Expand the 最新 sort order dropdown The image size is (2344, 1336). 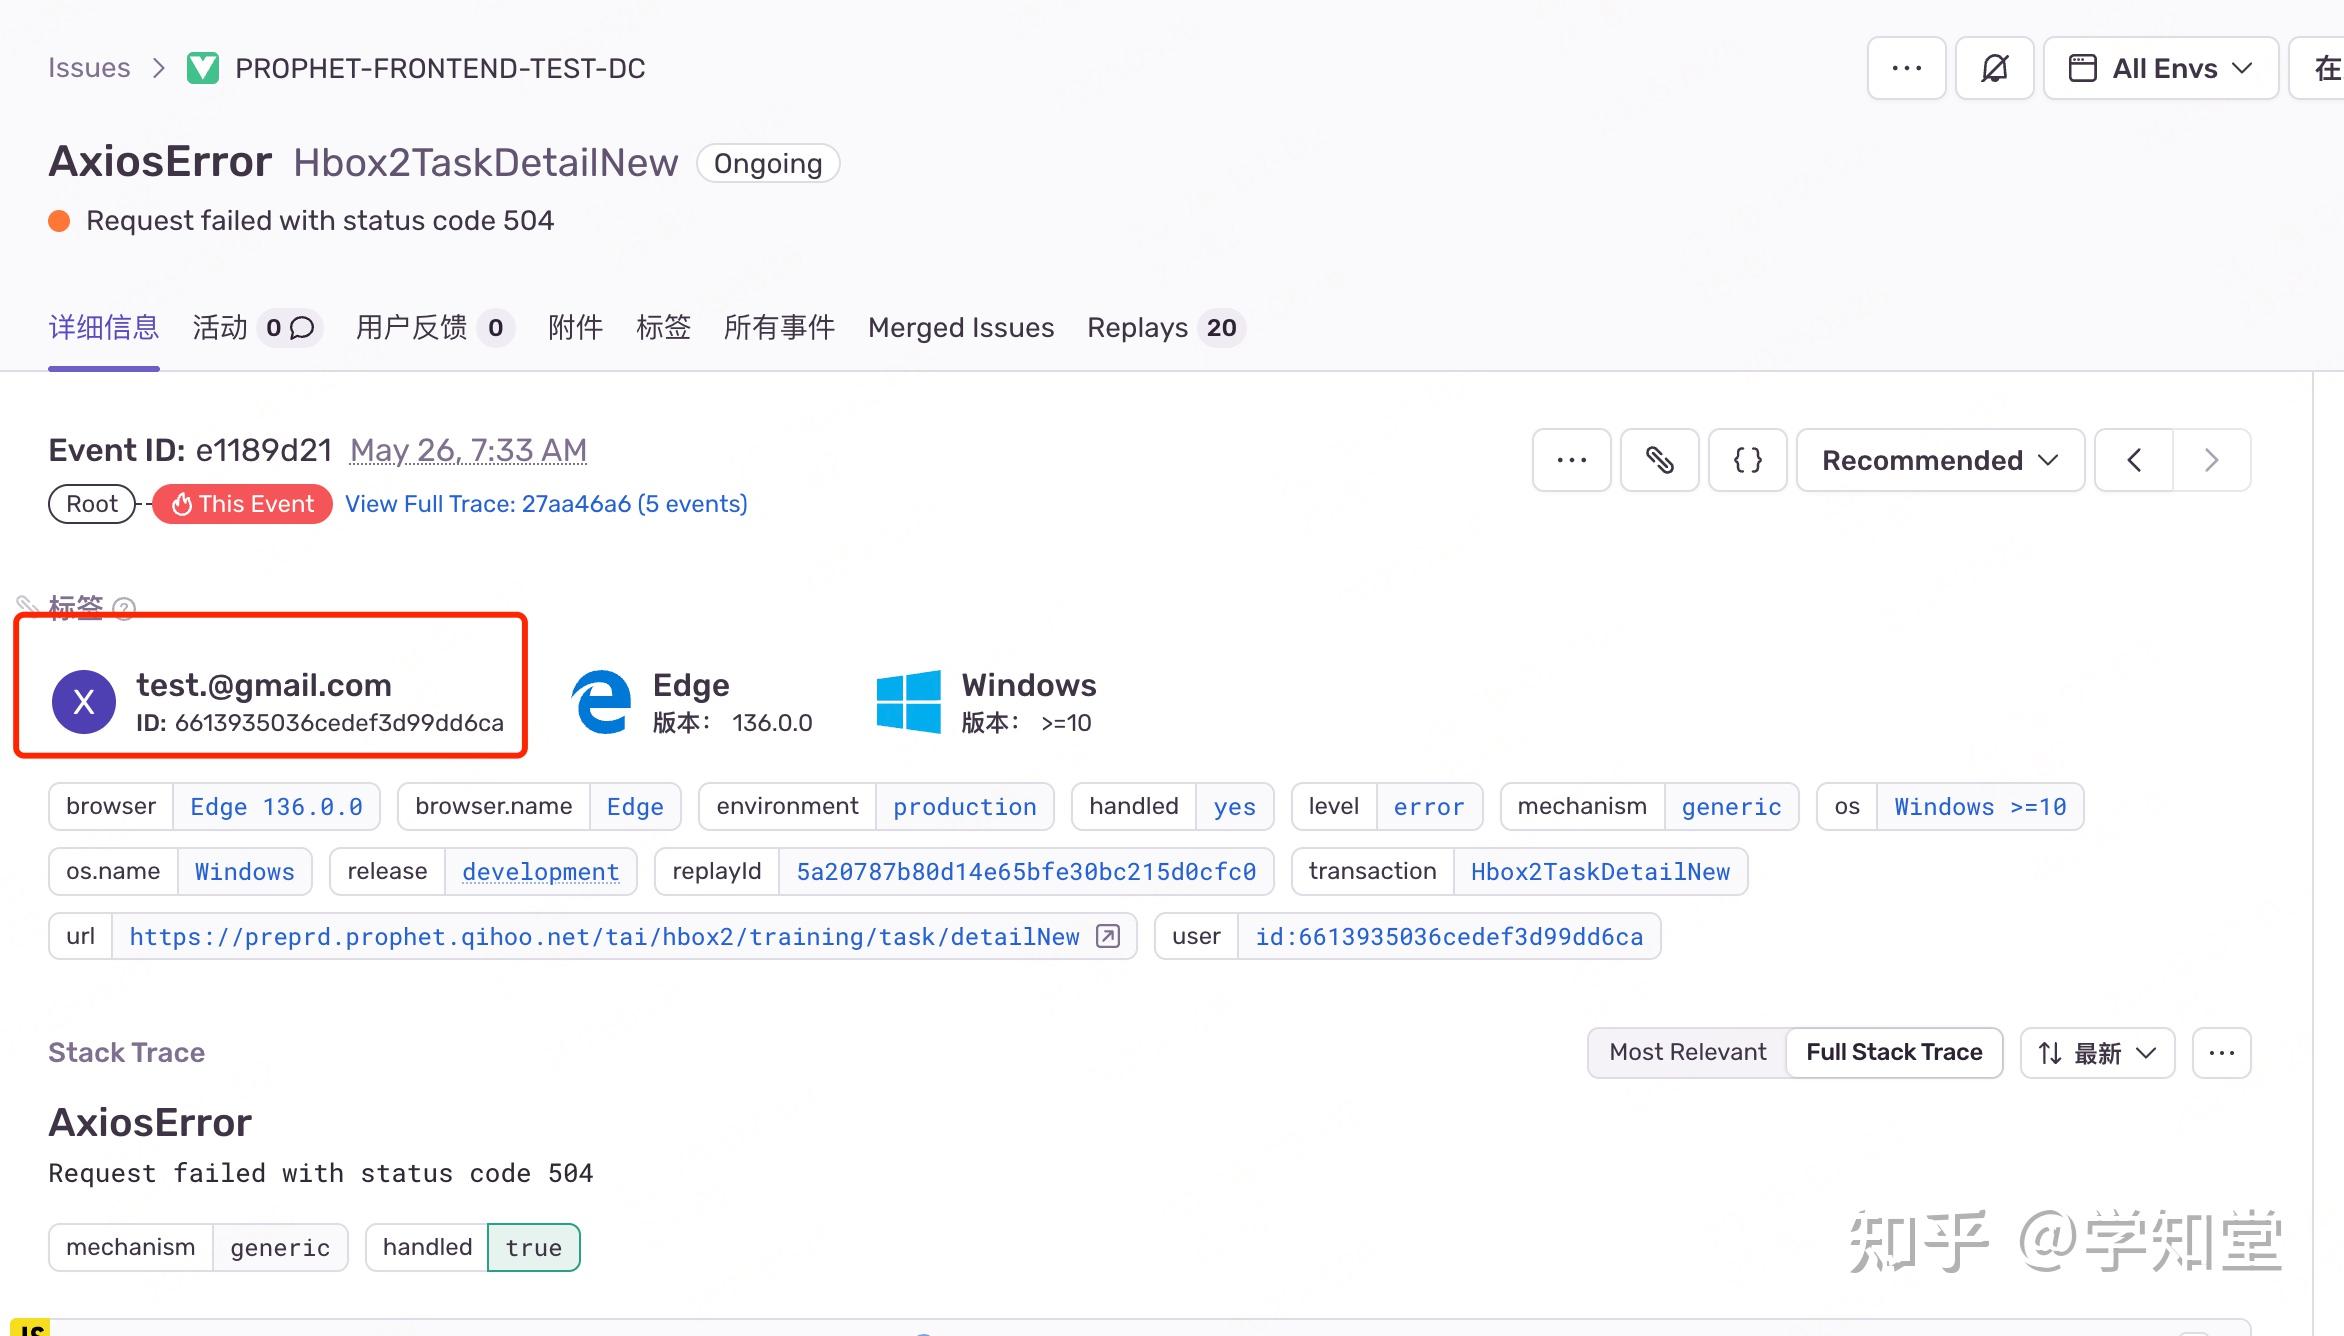[2097, 1052]
